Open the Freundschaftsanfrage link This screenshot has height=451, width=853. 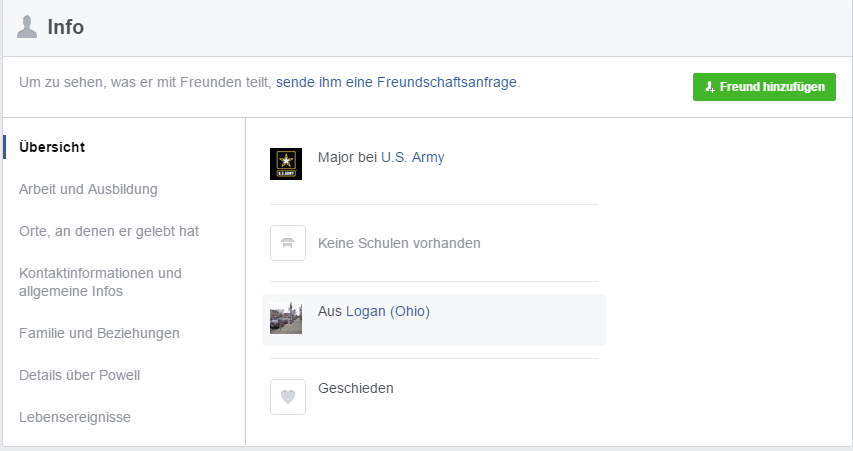(396, 82)
